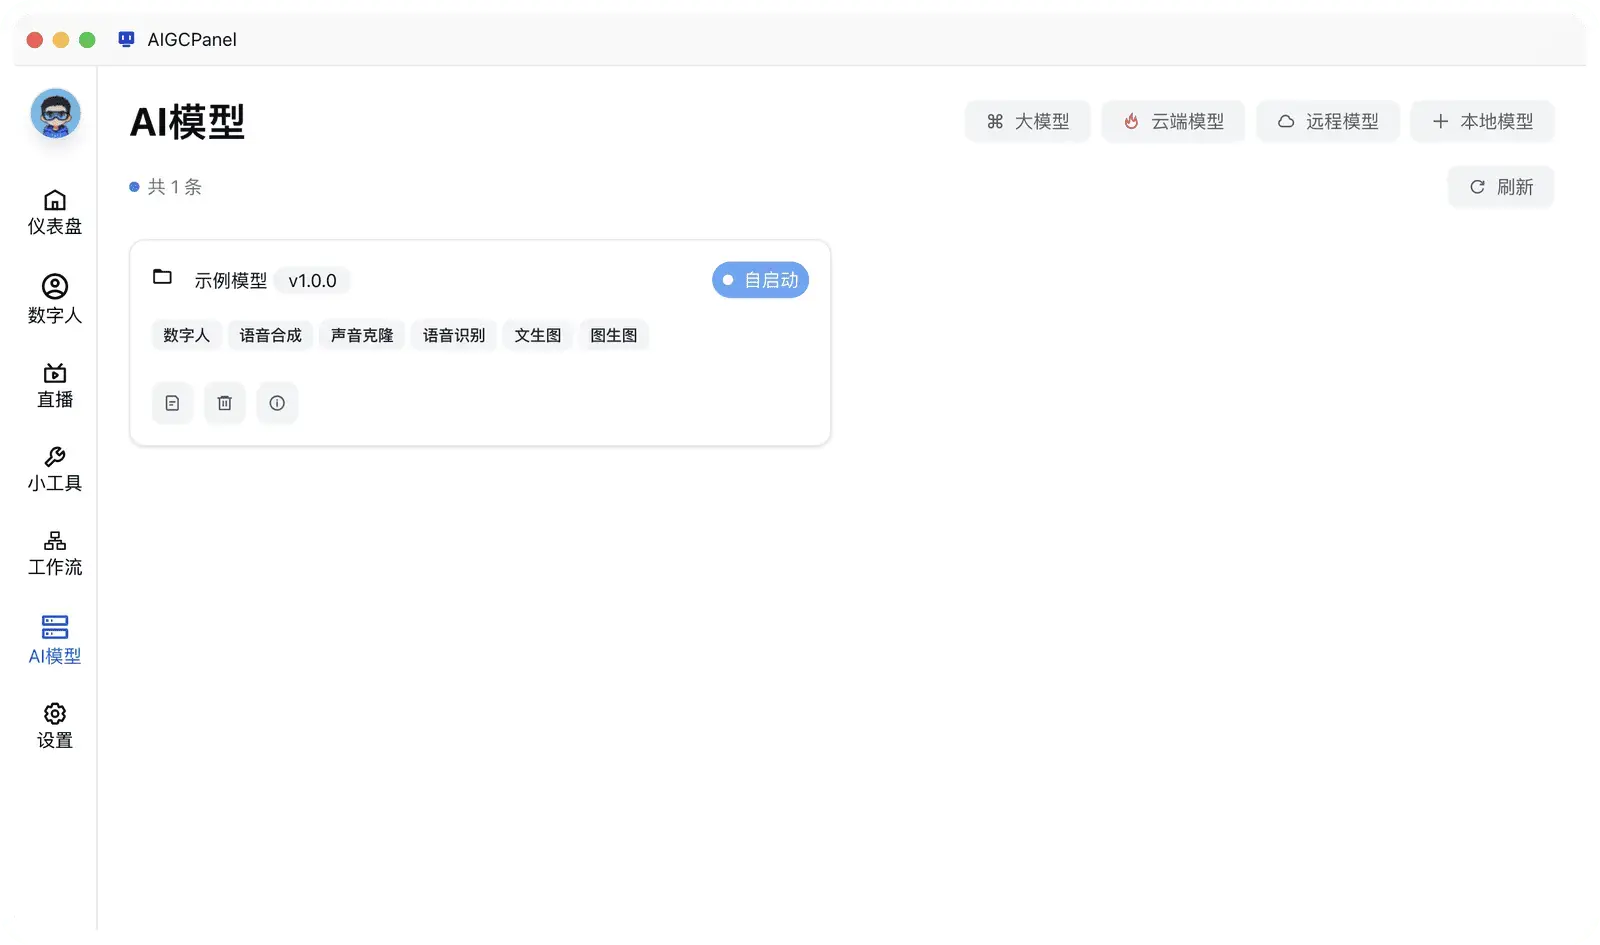Click the green maximize window button

(87, 40)
